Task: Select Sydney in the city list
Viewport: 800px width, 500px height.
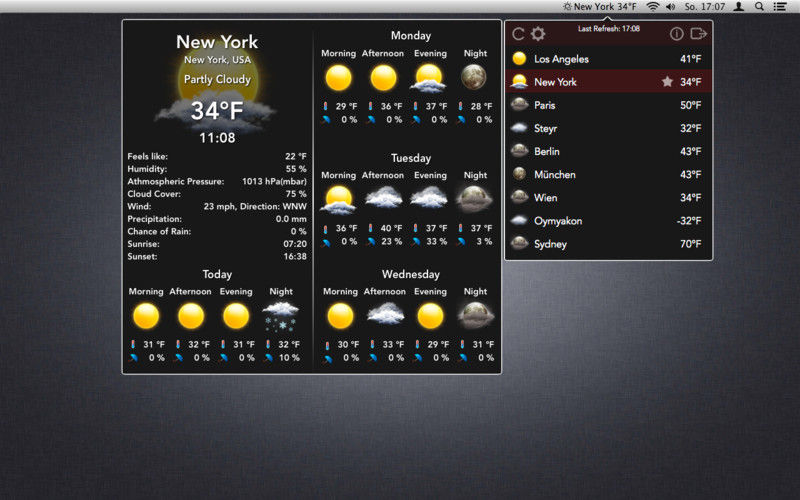Action: pos(609,244)
